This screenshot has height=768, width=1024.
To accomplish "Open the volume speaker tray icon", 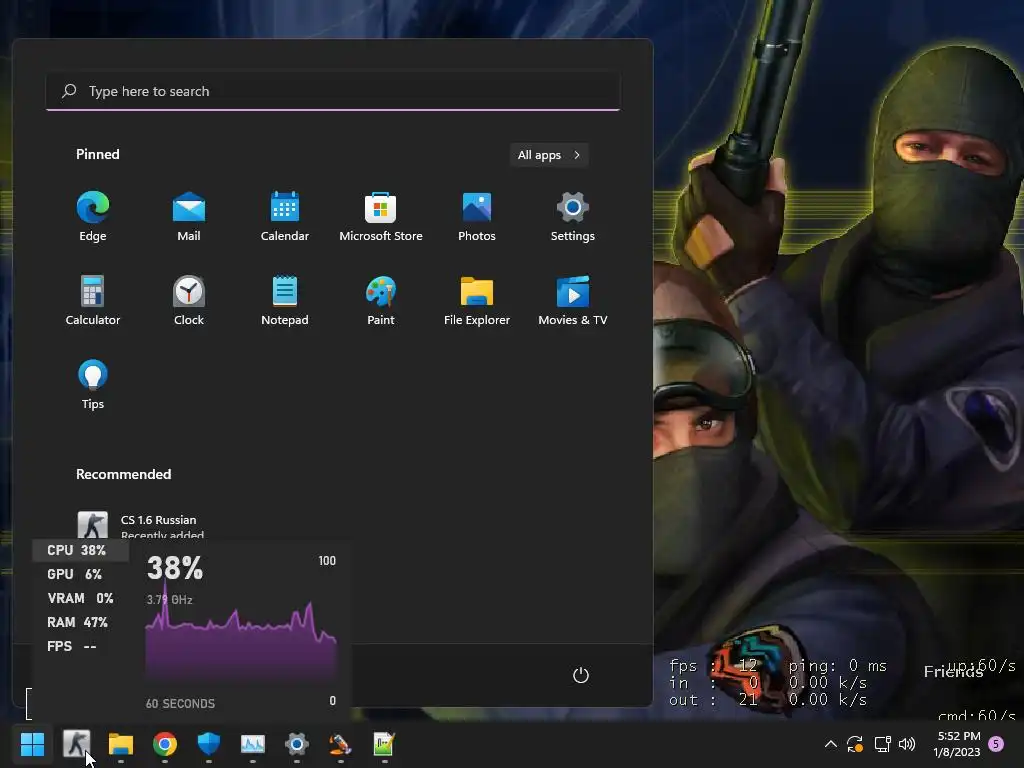I will click(x=906, y=744).
